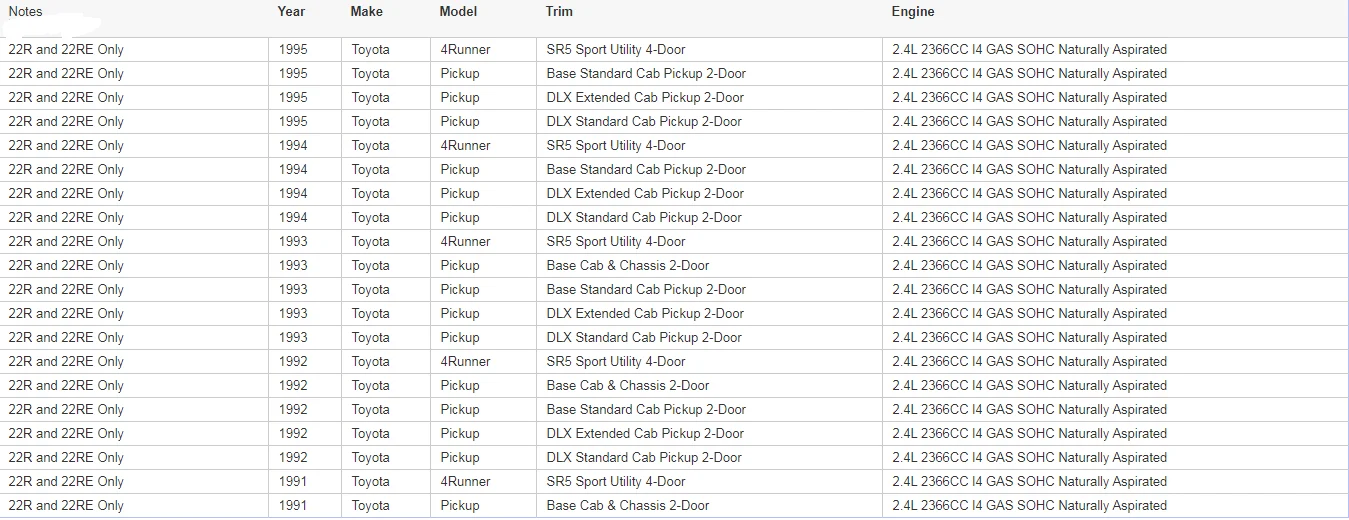Select the 1993 Base Cab & Chassis trim
The image size is (1349, 520).
click(x=628, y=265)
